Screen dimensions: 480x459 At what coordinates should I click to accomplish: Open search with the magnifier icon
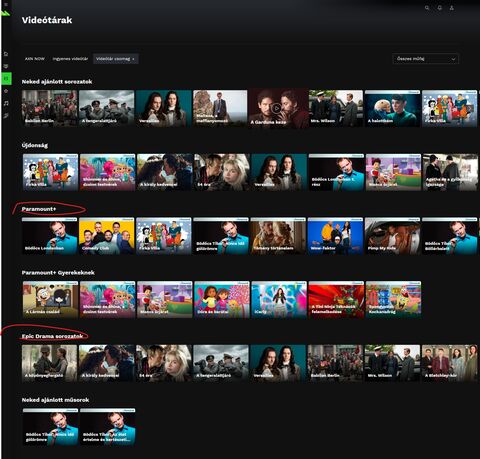click(427, 8)
